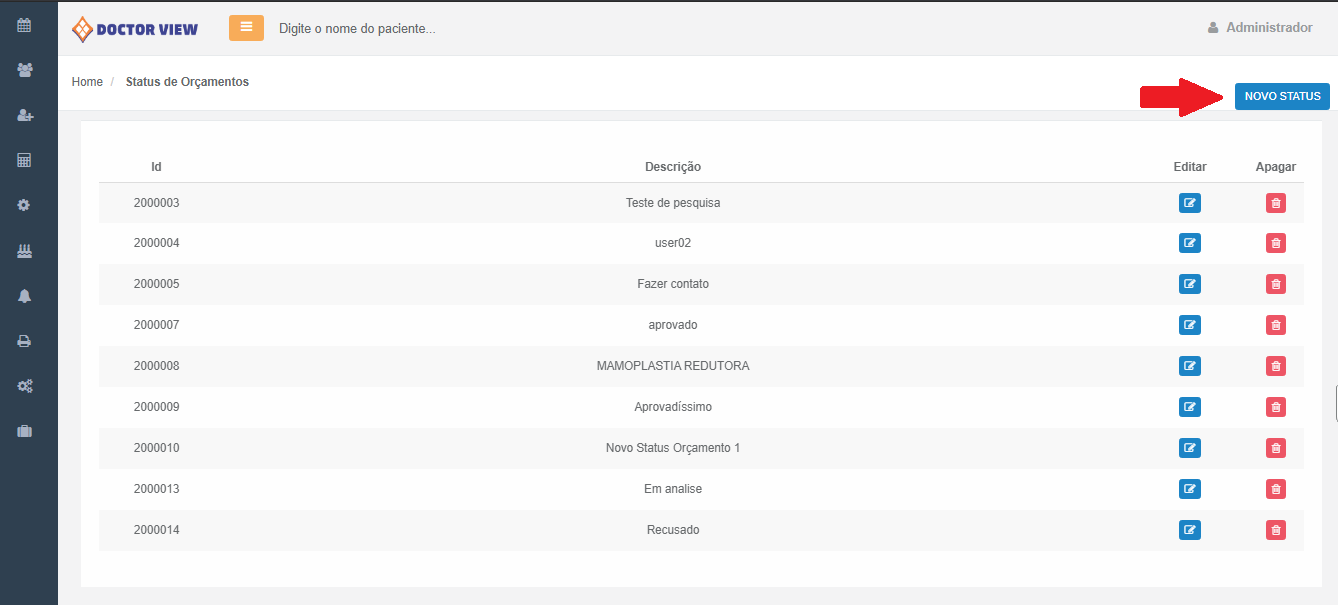This screenshot has height=606, width=1338.
Task: Click the single gear settings icon
Action: click(25, 205)
